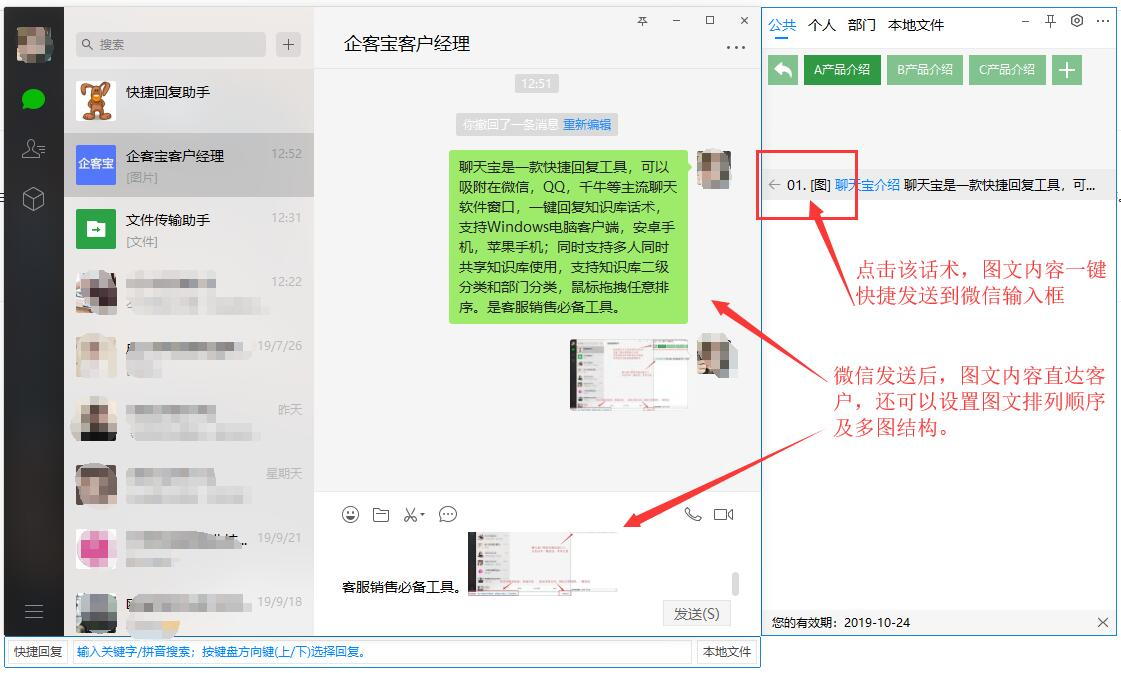The height and width of the screenshot is (673, 1121).
Task: Pin the quick reply panel
Action: [1050, 21]
